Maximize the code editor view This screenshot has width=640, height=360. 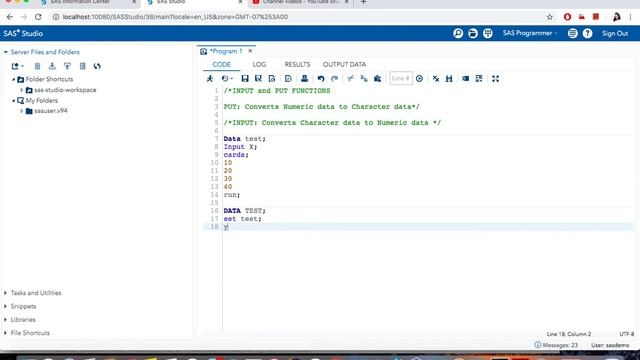click(496, 78)
